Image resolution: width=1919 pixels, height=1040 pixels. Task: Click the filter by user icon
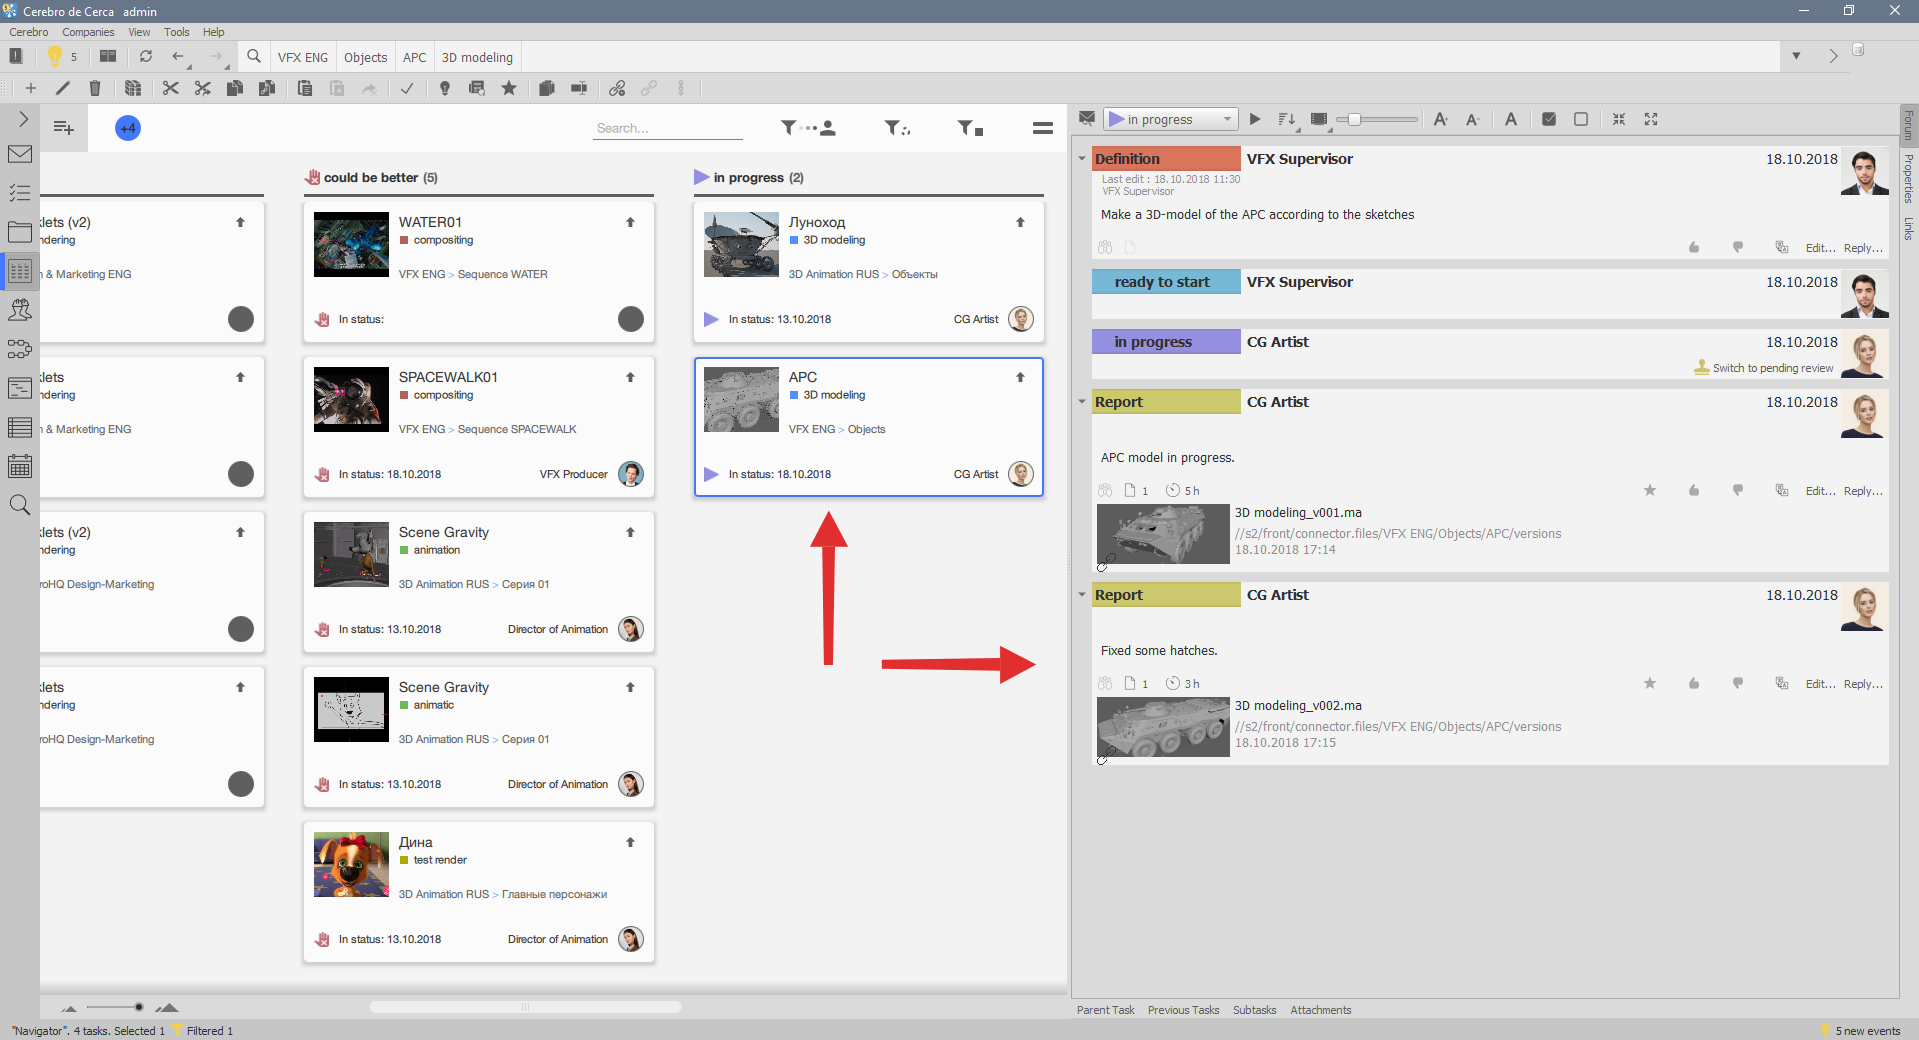[808, 128]
